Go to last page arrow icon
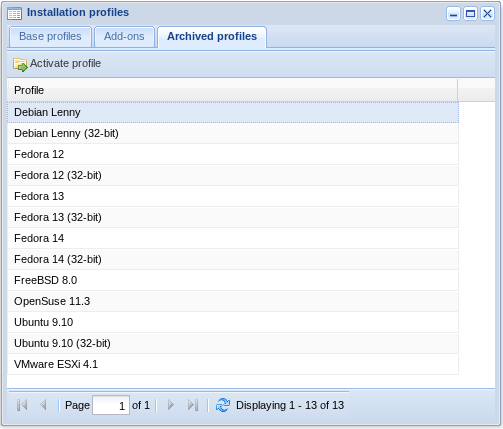 [x=193, y=405]
